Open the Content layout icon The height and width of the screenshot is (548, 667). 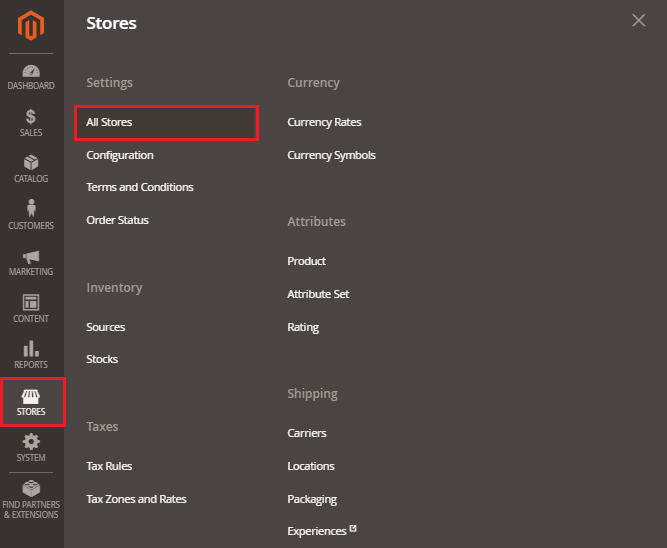[31, 303]
